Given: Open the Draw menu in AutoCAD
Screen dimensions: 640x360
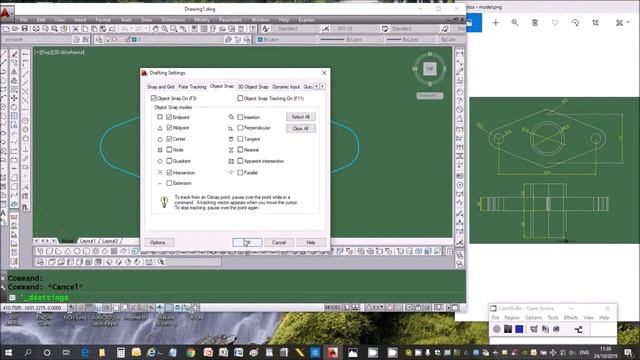Looking at the screenshot, I should tap(147, 20).
